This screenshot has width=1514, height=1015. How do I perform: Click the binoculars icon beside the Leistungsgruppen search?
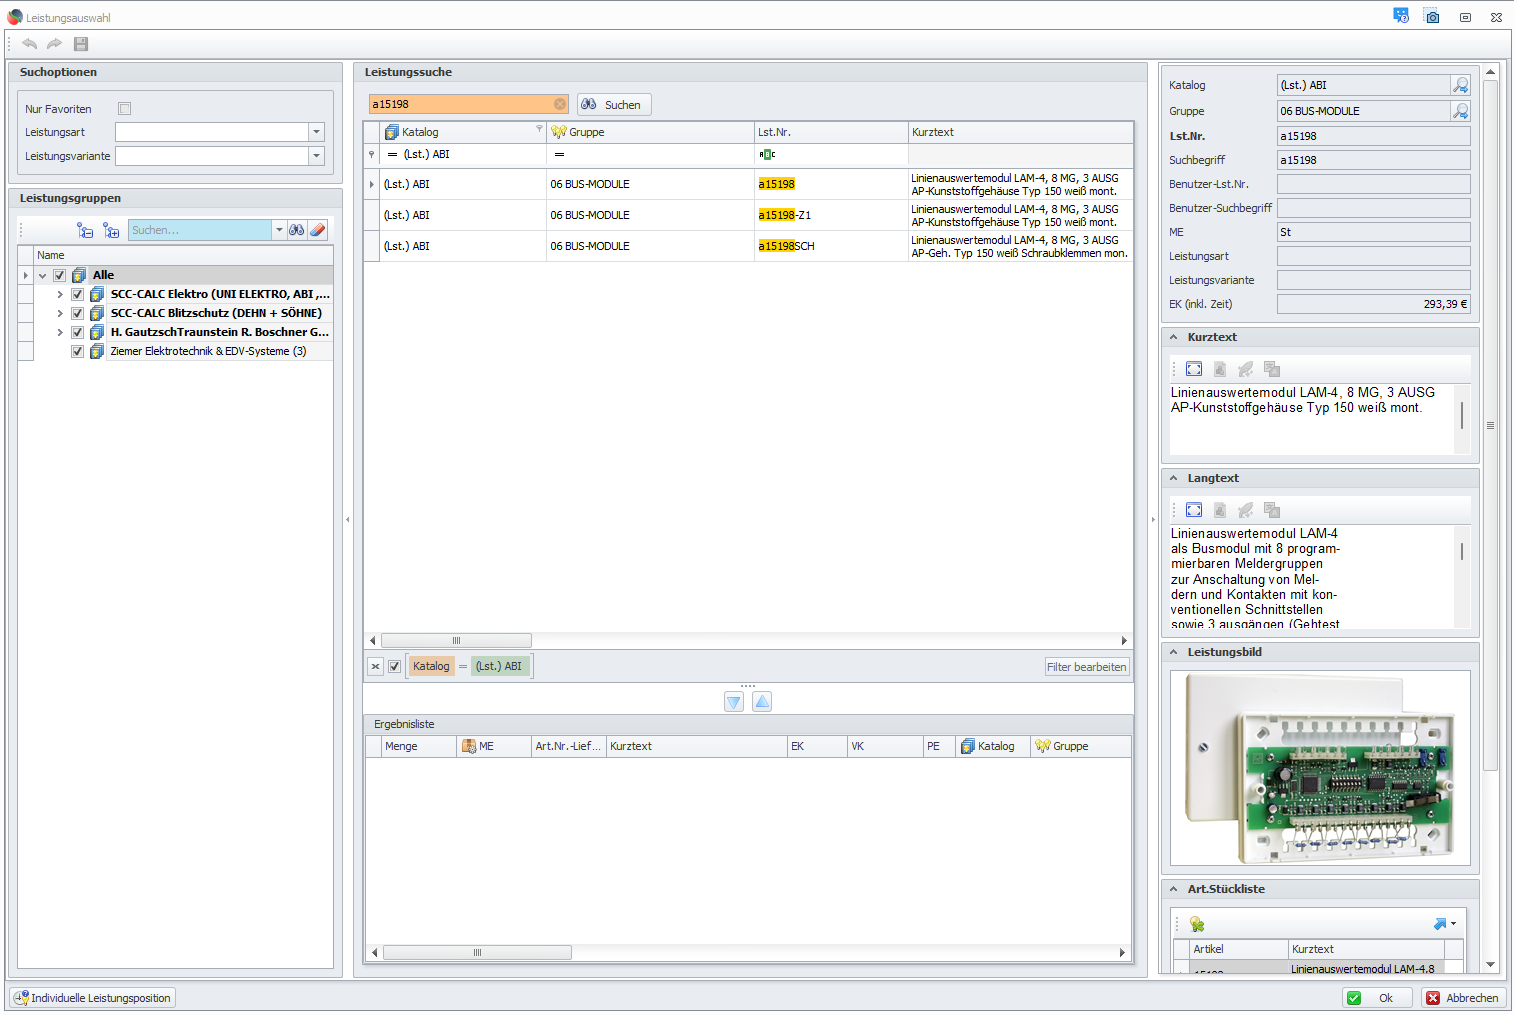[x=297, y=230]
